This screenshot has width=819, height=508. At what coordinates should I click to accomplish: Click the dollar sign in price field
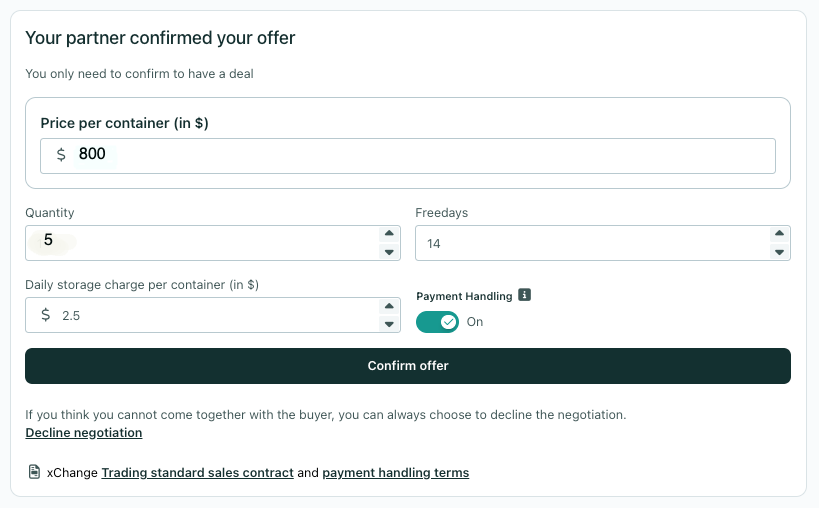61,155
